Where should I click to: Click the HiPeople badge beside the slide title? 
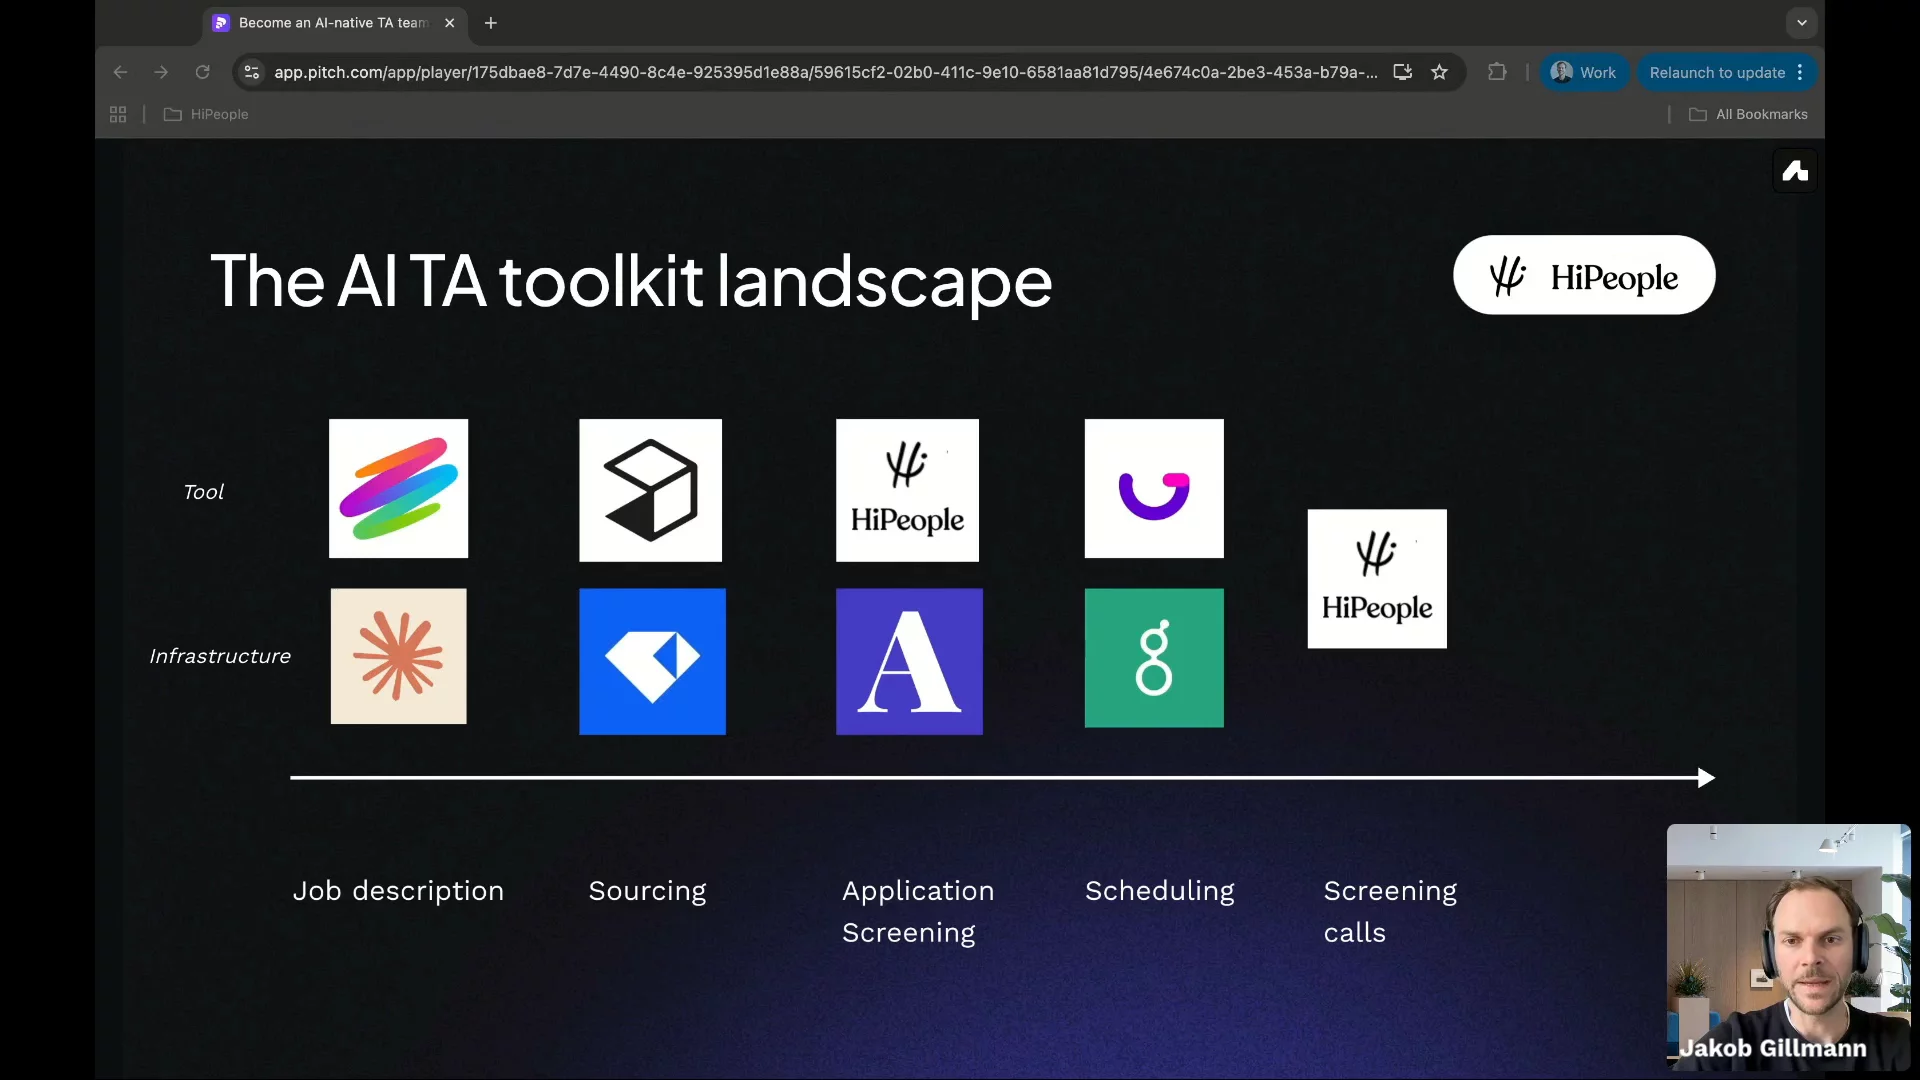pos(1584,275)
